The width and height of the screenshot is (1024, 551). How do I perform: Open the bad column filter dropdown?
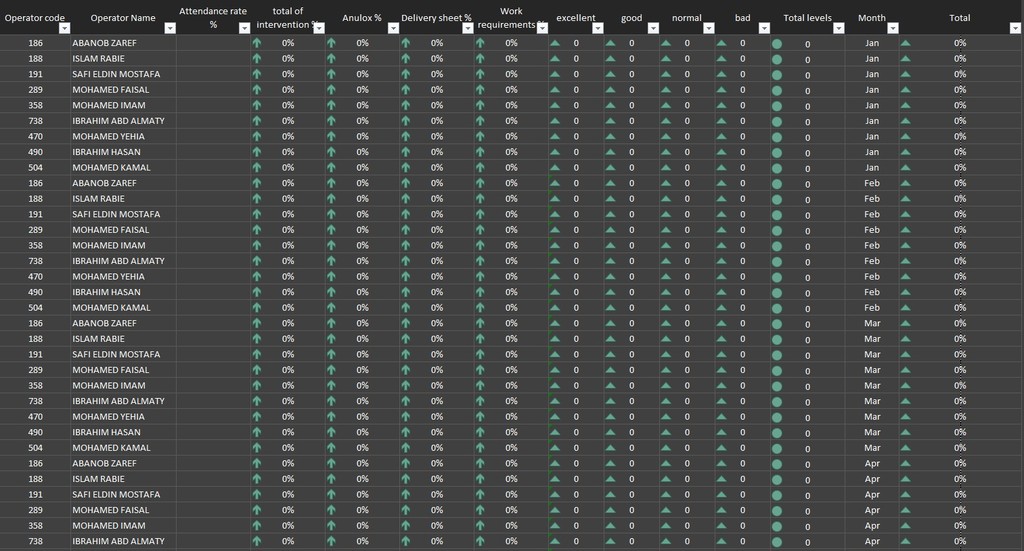point(764,28)
